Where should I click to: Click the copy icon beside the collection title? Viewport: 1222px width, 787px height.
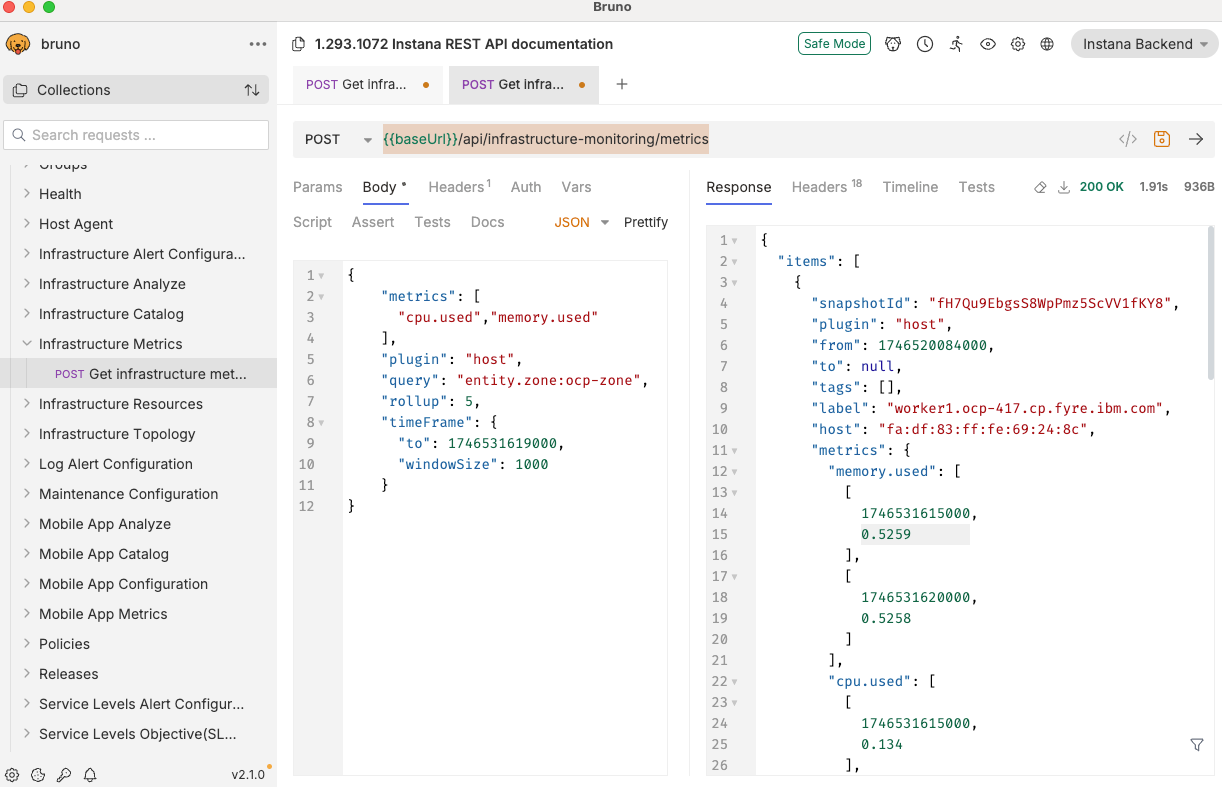pyautogui.click(x=298, y=44)
